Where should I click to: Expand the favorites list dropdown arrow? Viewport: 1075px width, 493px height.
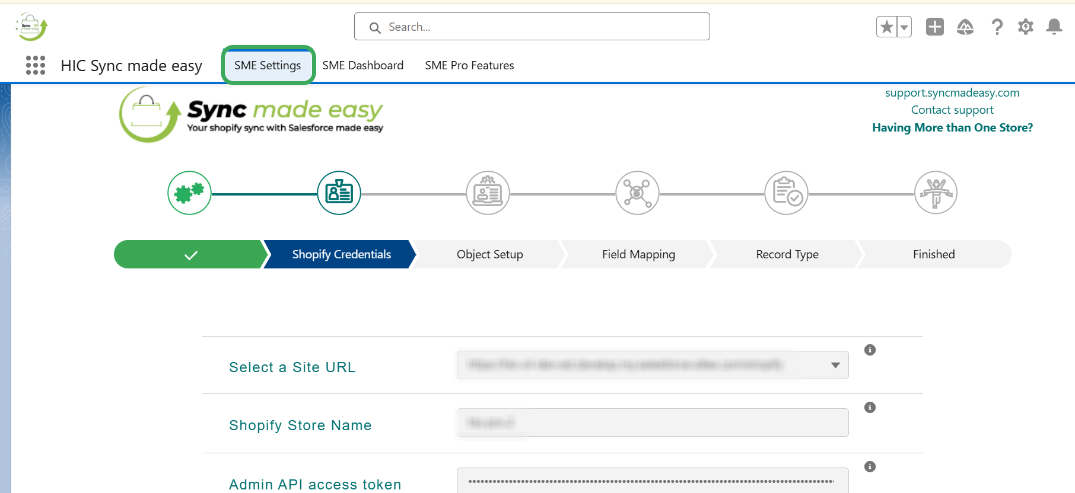click(904, 27)
